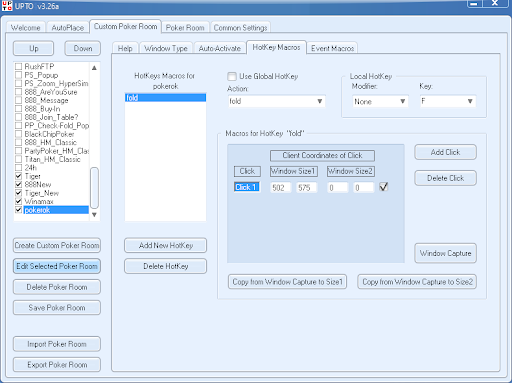Select 888_AreYouSure in the list
The width and height of the screenshot is (512, 383).
pyautogui.click(x=51, y=92)
